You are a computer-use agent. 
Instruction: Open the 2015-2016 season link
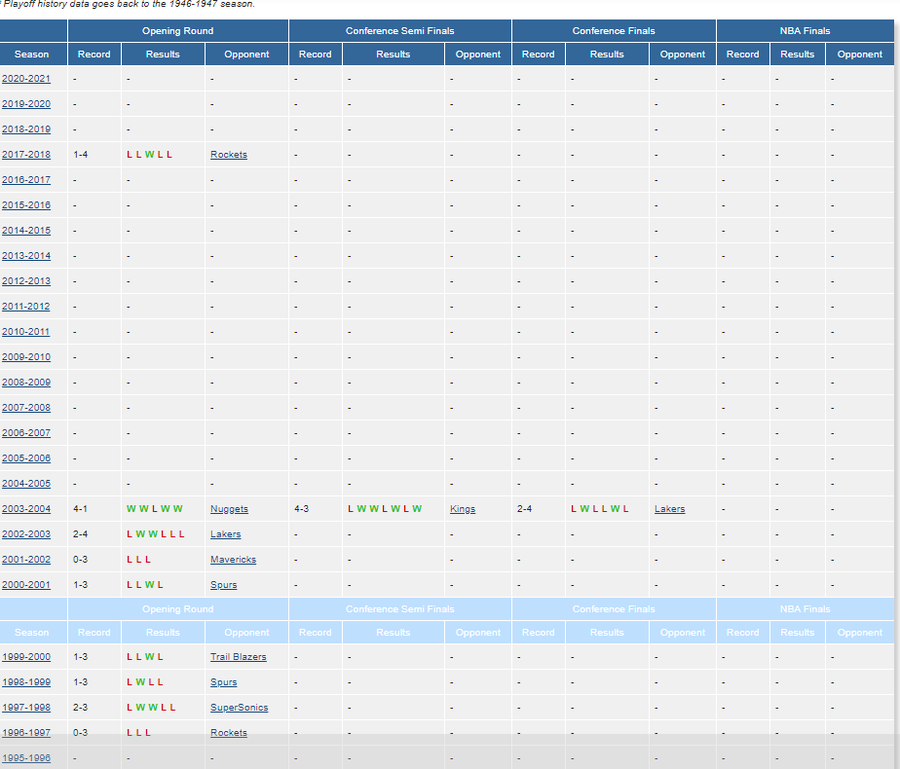(26, 205)
